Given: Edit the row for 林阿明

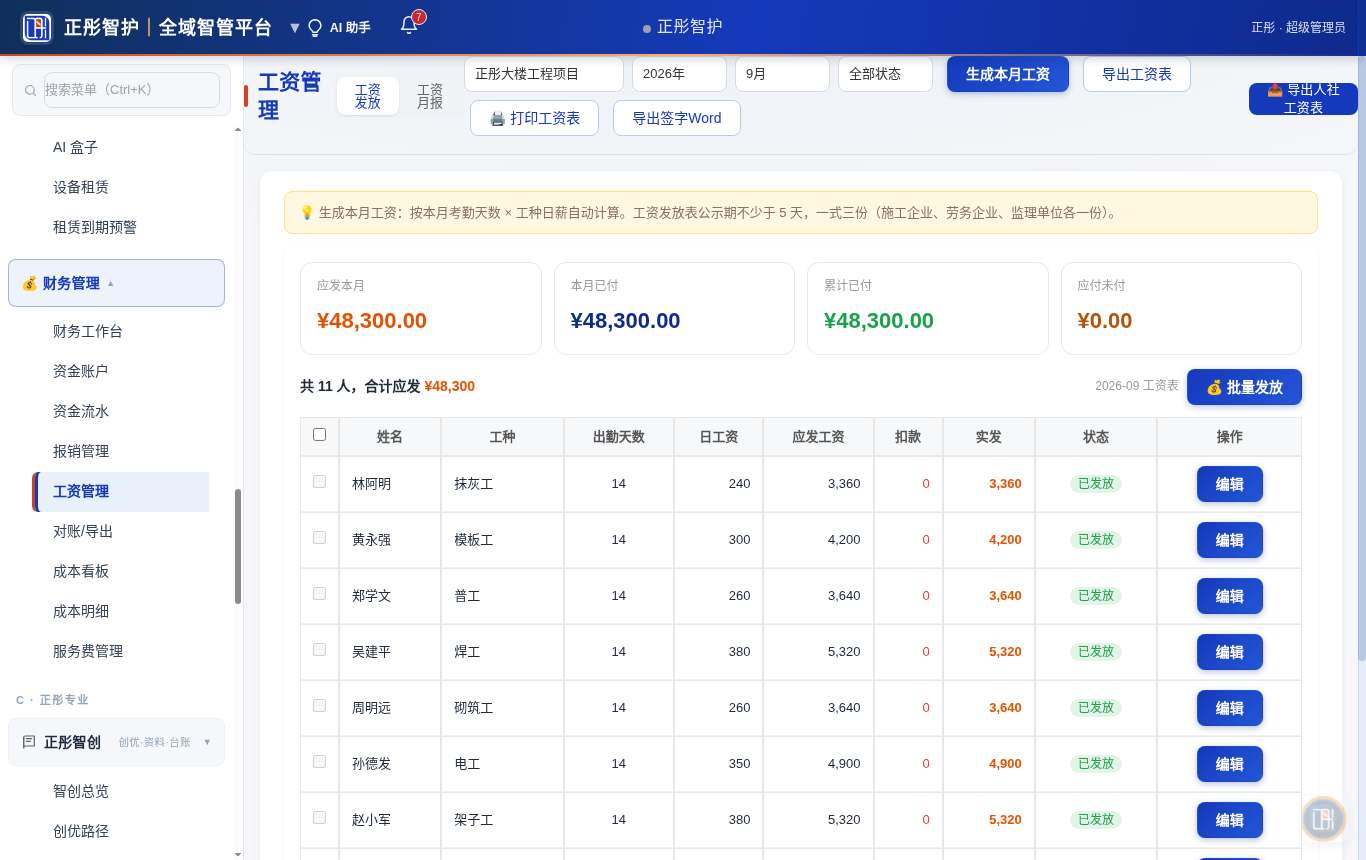Looking at the screenshot, I should click(1230, 484).
